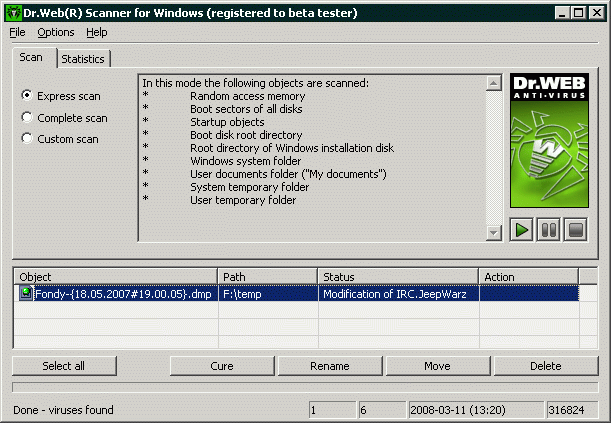Screen dimensions: 611x423
Task: Open the File menu
Action: (x=17, y=32)
